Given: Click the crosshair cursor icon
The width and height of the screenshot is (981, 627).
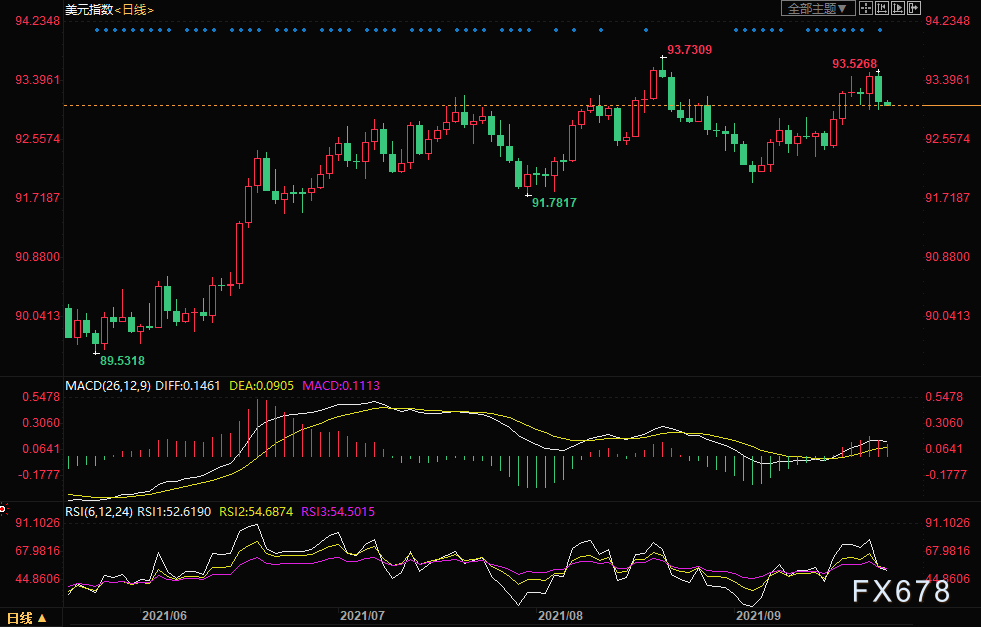Looking at the screenshot, I should click(866, 8).
